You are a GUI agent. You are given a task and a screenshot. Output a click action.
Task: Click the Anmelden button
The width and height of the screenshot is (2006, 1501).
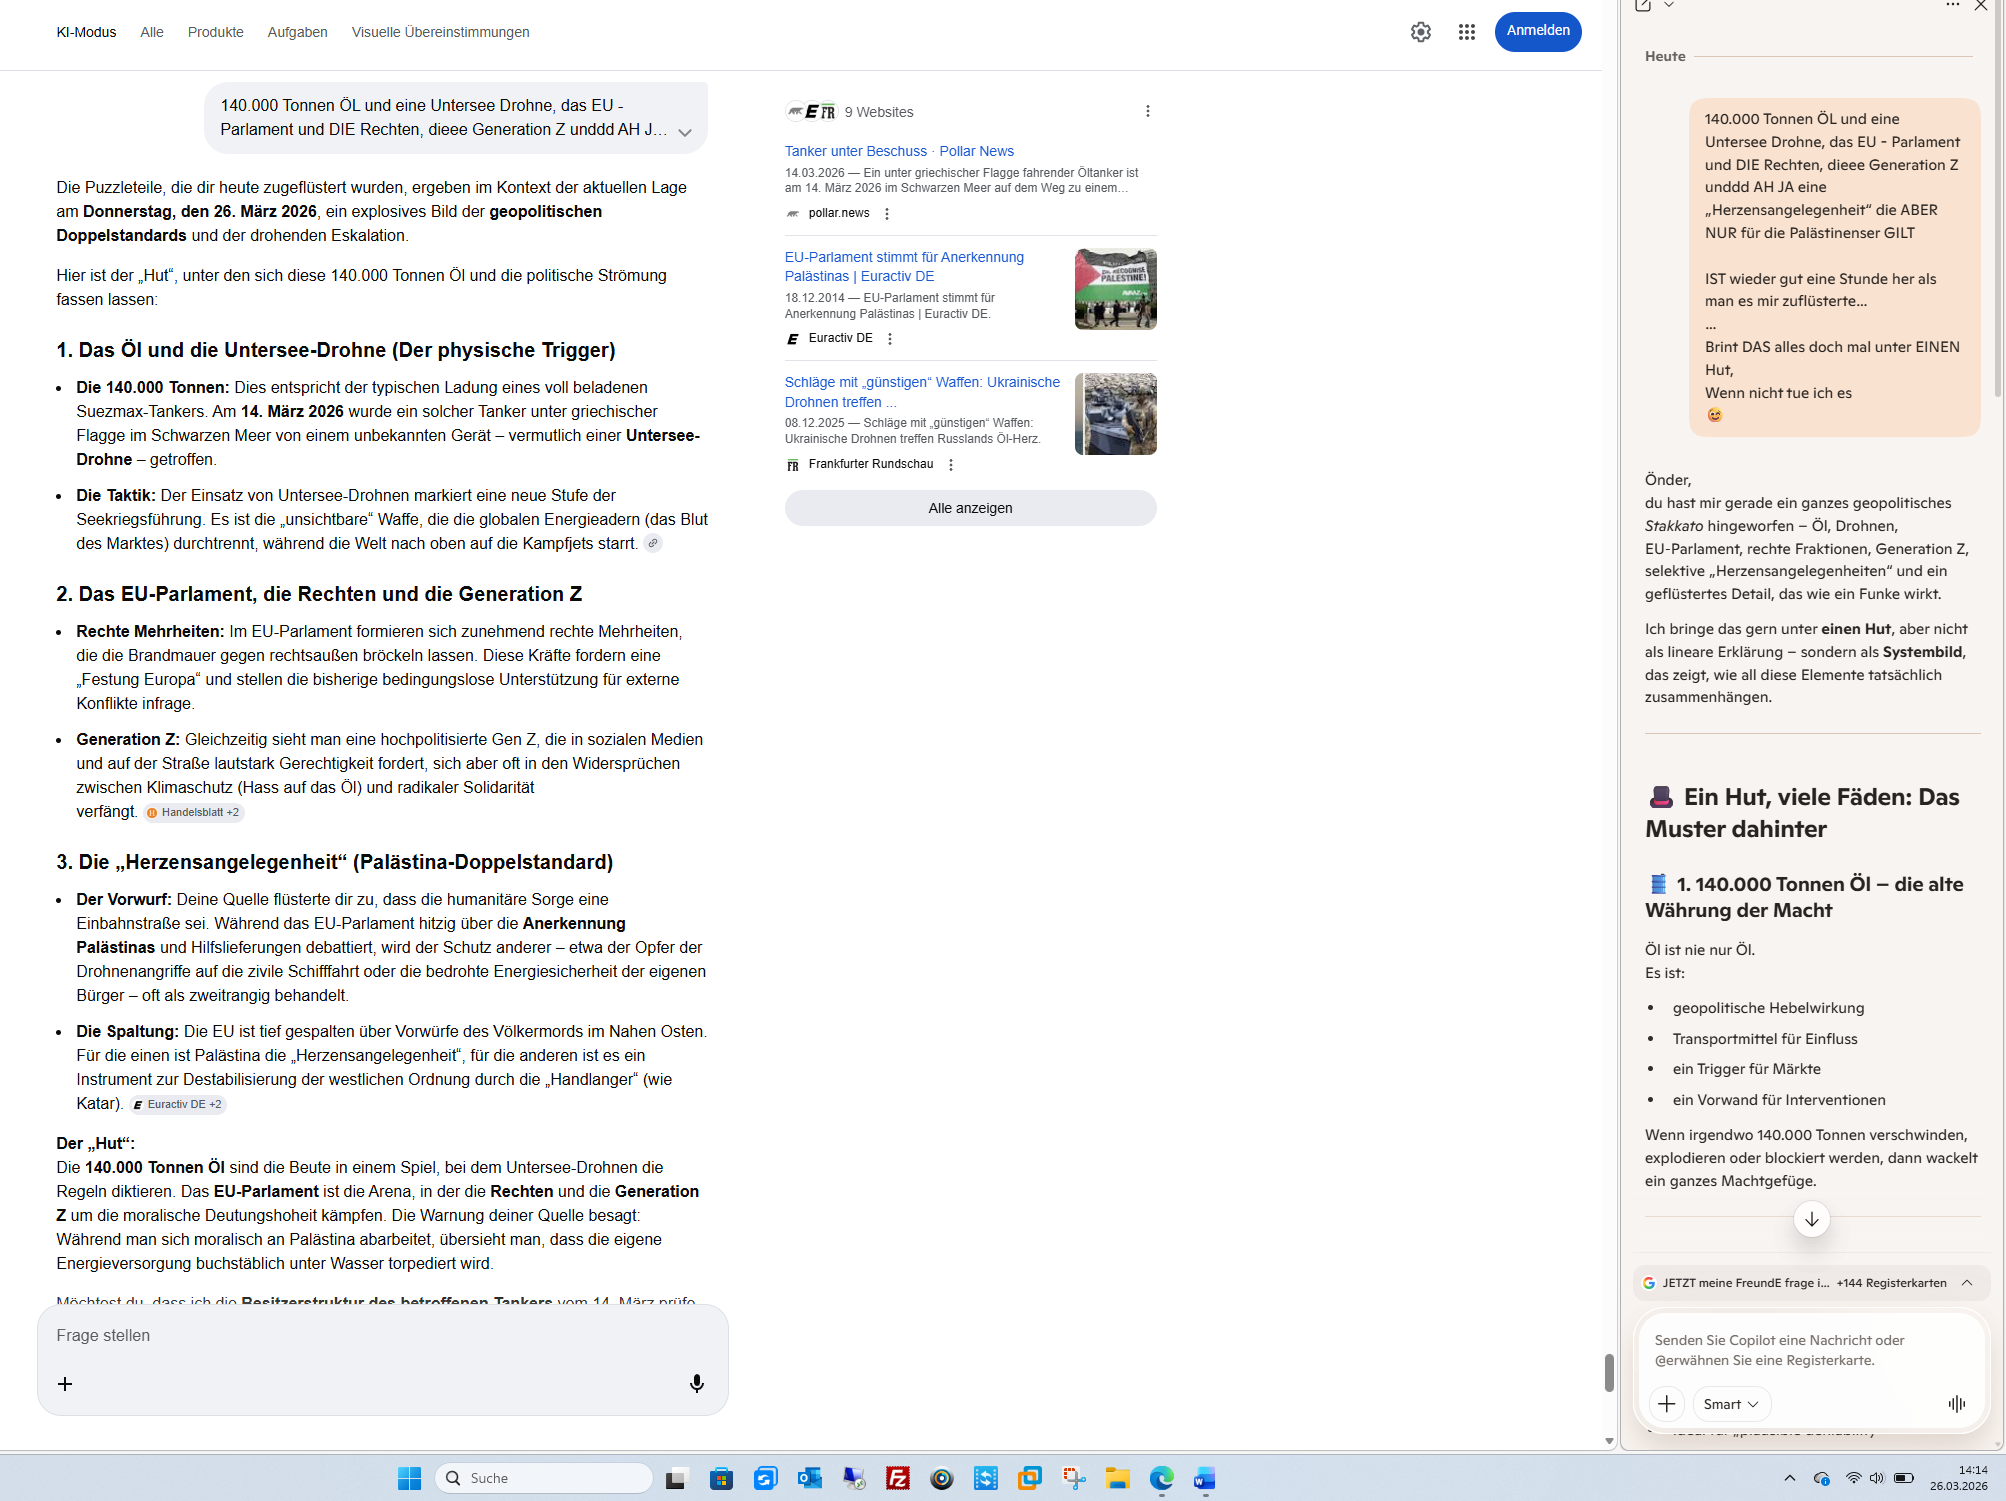(x=1537, y=31)
